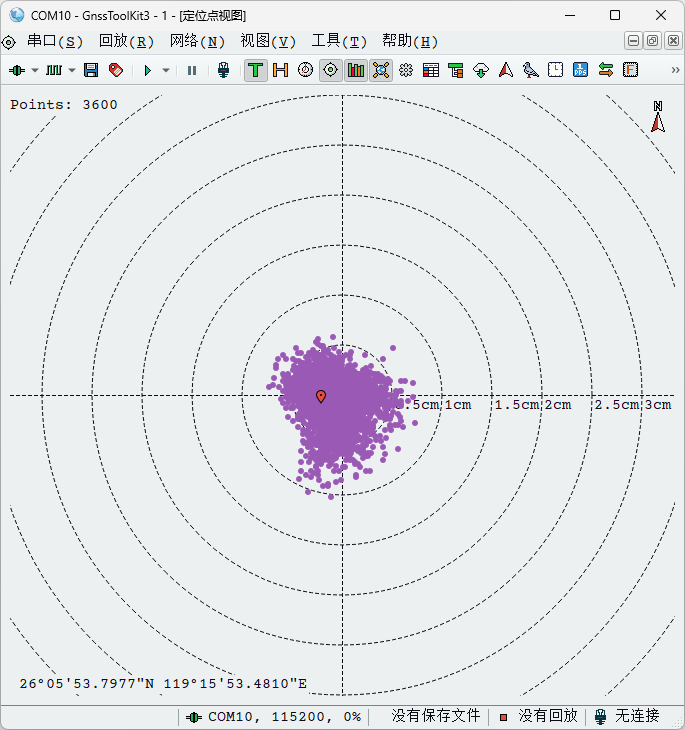The image size is (685, 730).
Task: Click the red position marker on plot
Action: [x=321, y=397]
